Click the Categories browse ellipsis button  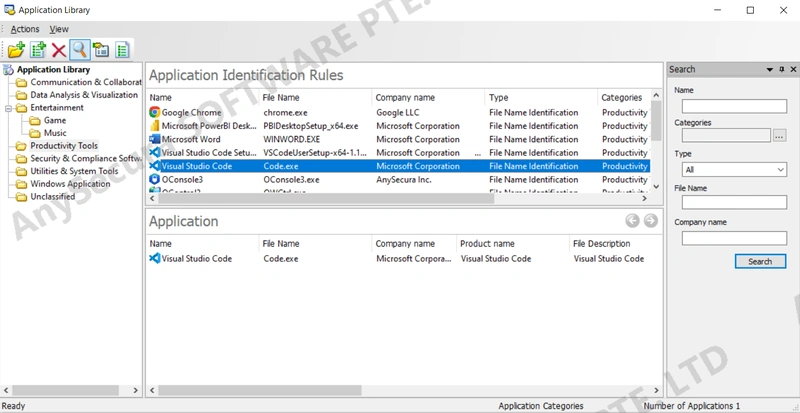[780, 135]
